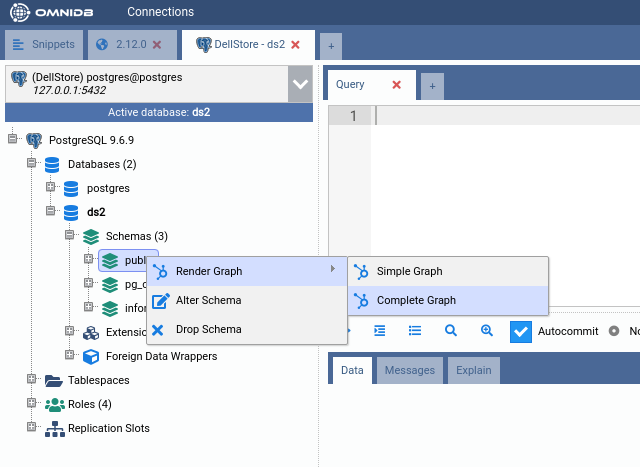The image size is (640, 467).
Task: Click the Extensions cubes icon
Action: point(91,333)
